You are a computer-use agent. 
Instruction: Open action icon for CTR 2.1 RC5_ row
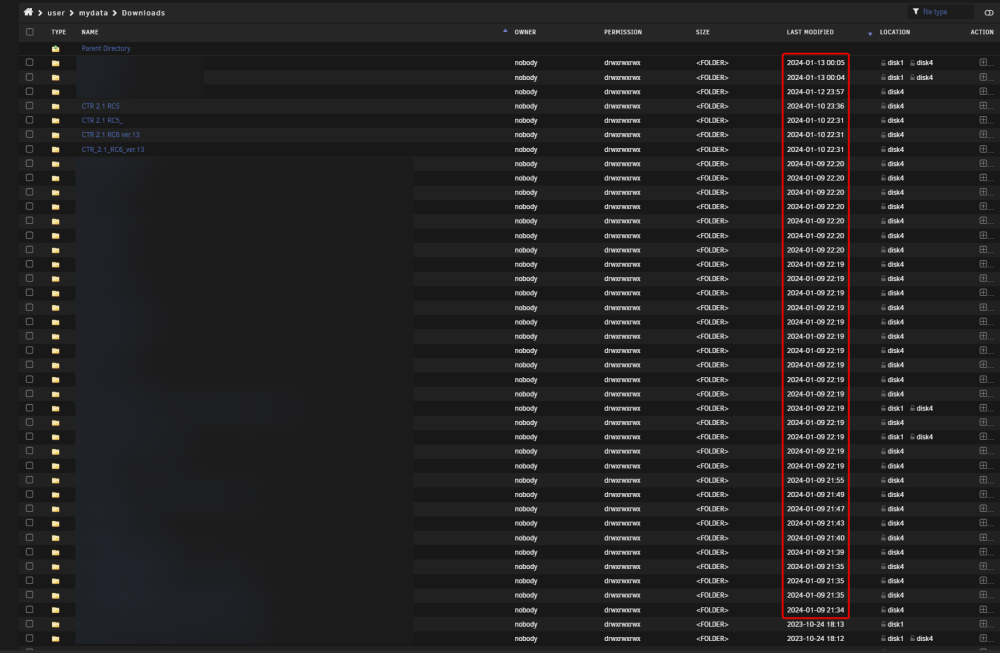983,120
